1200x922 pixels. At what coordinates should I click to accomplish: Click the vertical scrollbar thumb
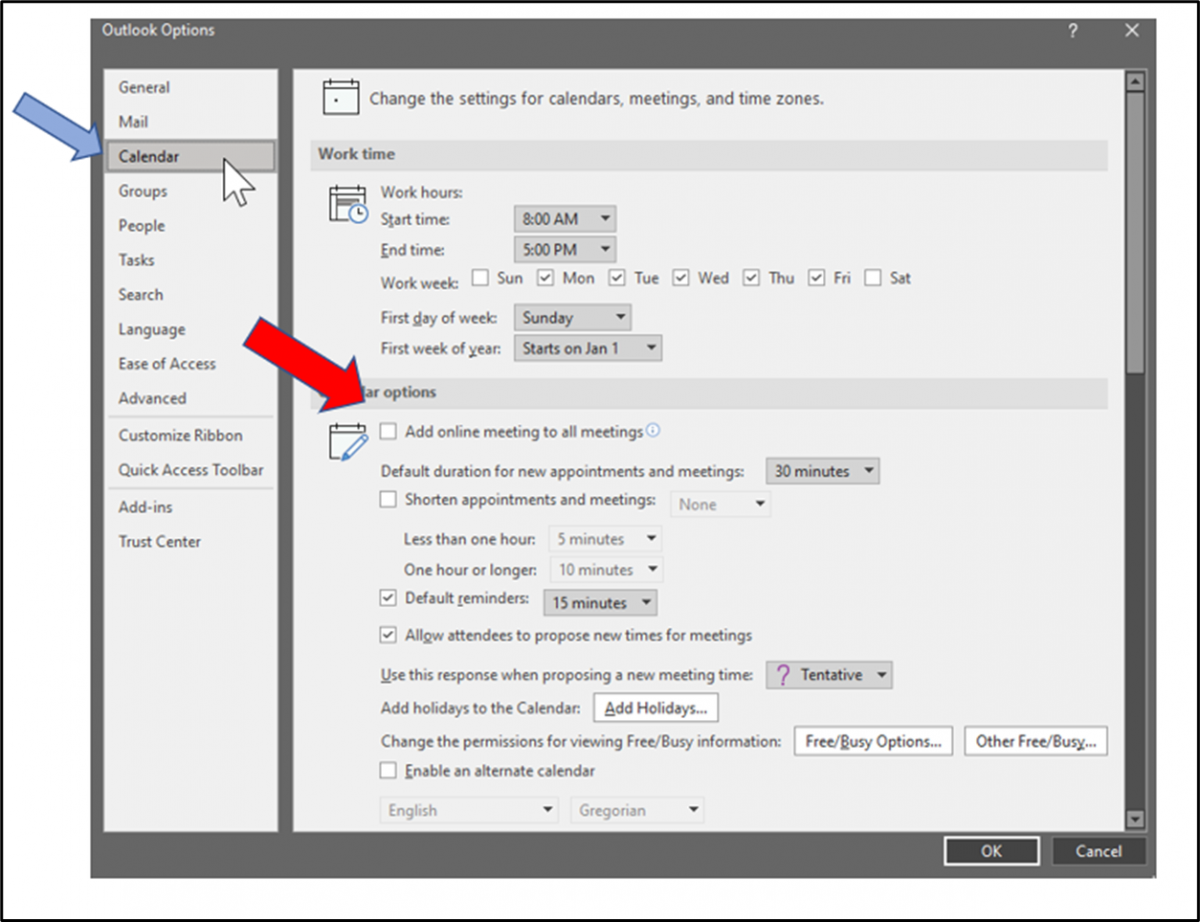pyautogui.click(x=1135, y=234)
